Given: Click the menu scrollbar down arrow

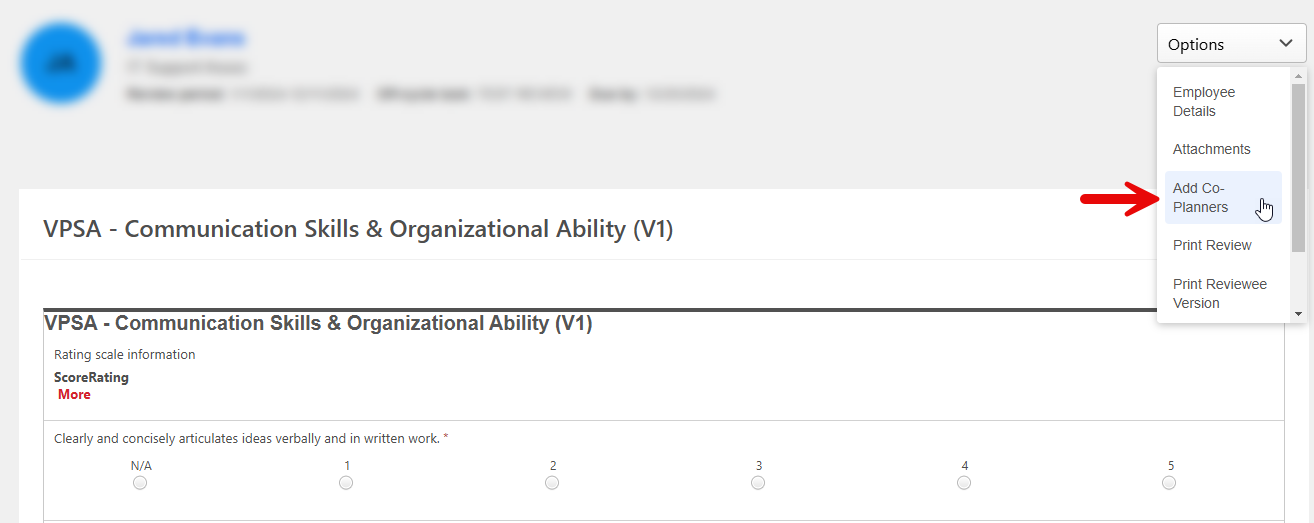Looking at the screenshot, I should [1298, 314].
